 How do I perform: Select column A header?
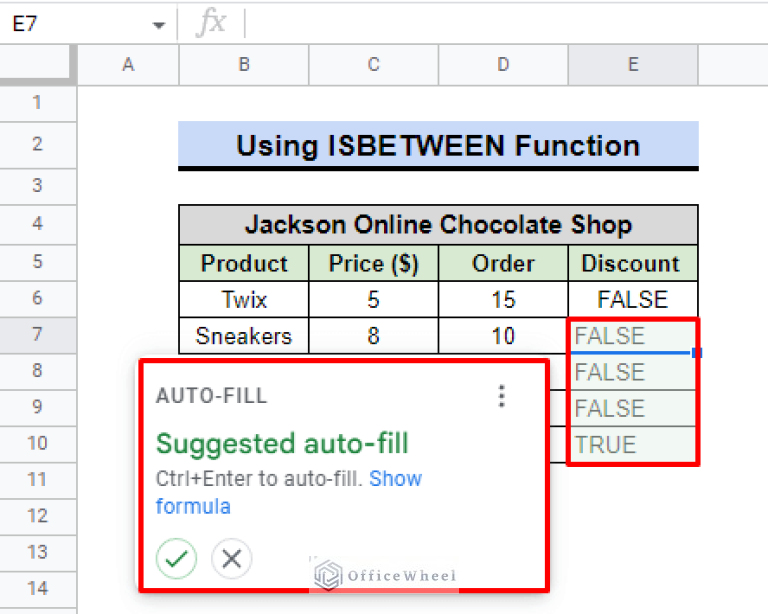[x=128, y=65]
